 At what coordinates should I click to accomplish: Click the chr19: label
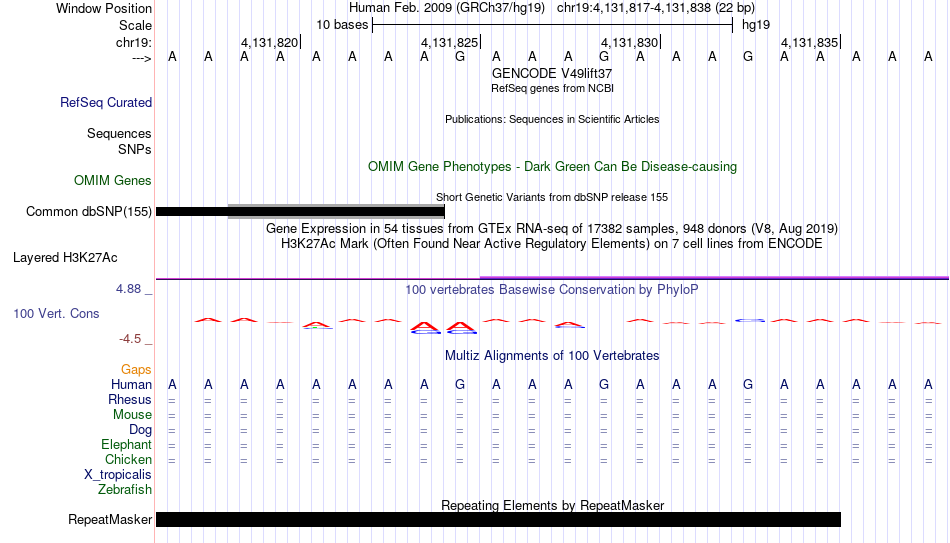(x=133, y=42)
